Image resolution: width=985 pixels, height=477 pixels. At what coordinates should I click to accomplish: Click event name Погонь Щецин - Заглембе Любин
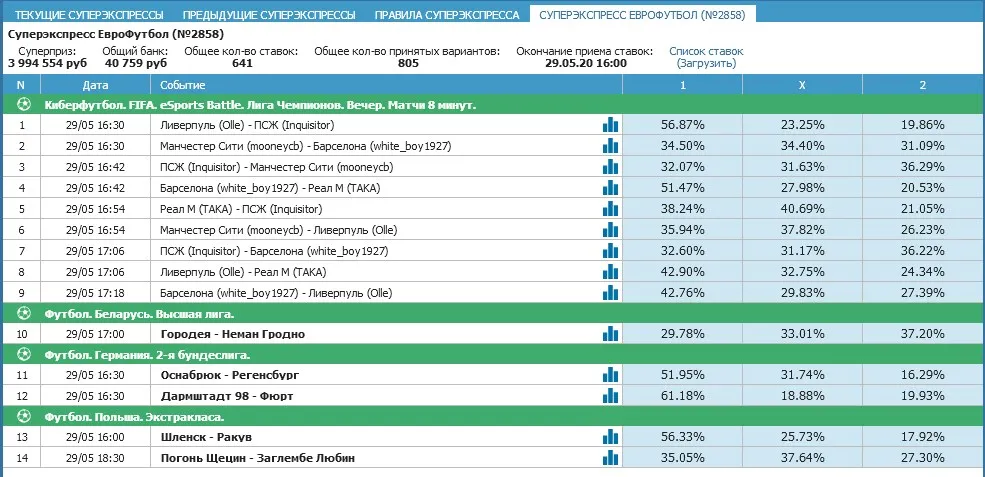[x=258, y=458]
